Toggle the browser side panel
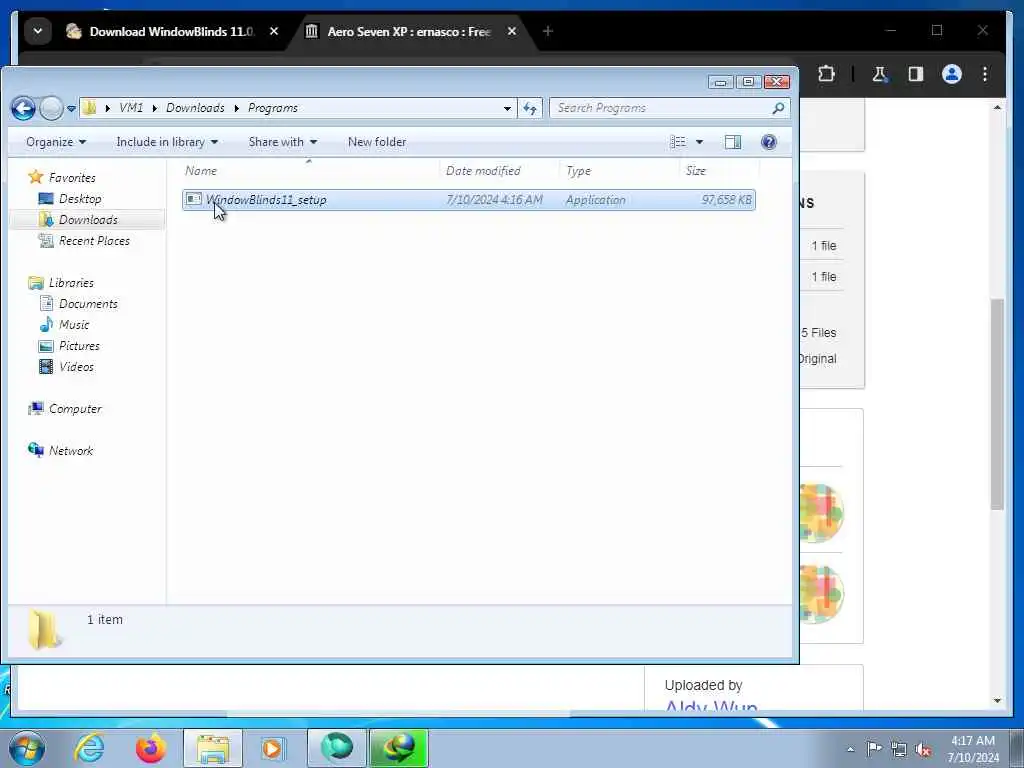 point(916,74)
